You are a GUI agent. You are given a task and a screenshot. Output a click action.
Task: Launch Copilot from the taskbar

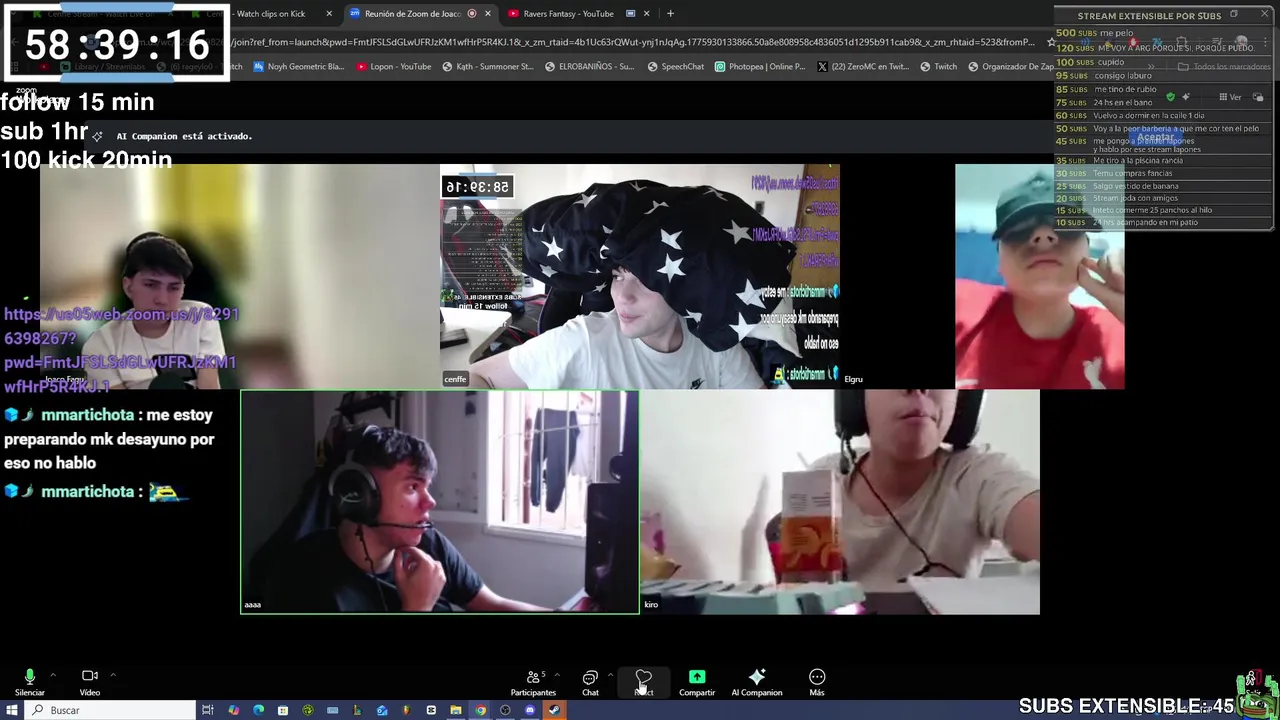click(x=233, y=710)
